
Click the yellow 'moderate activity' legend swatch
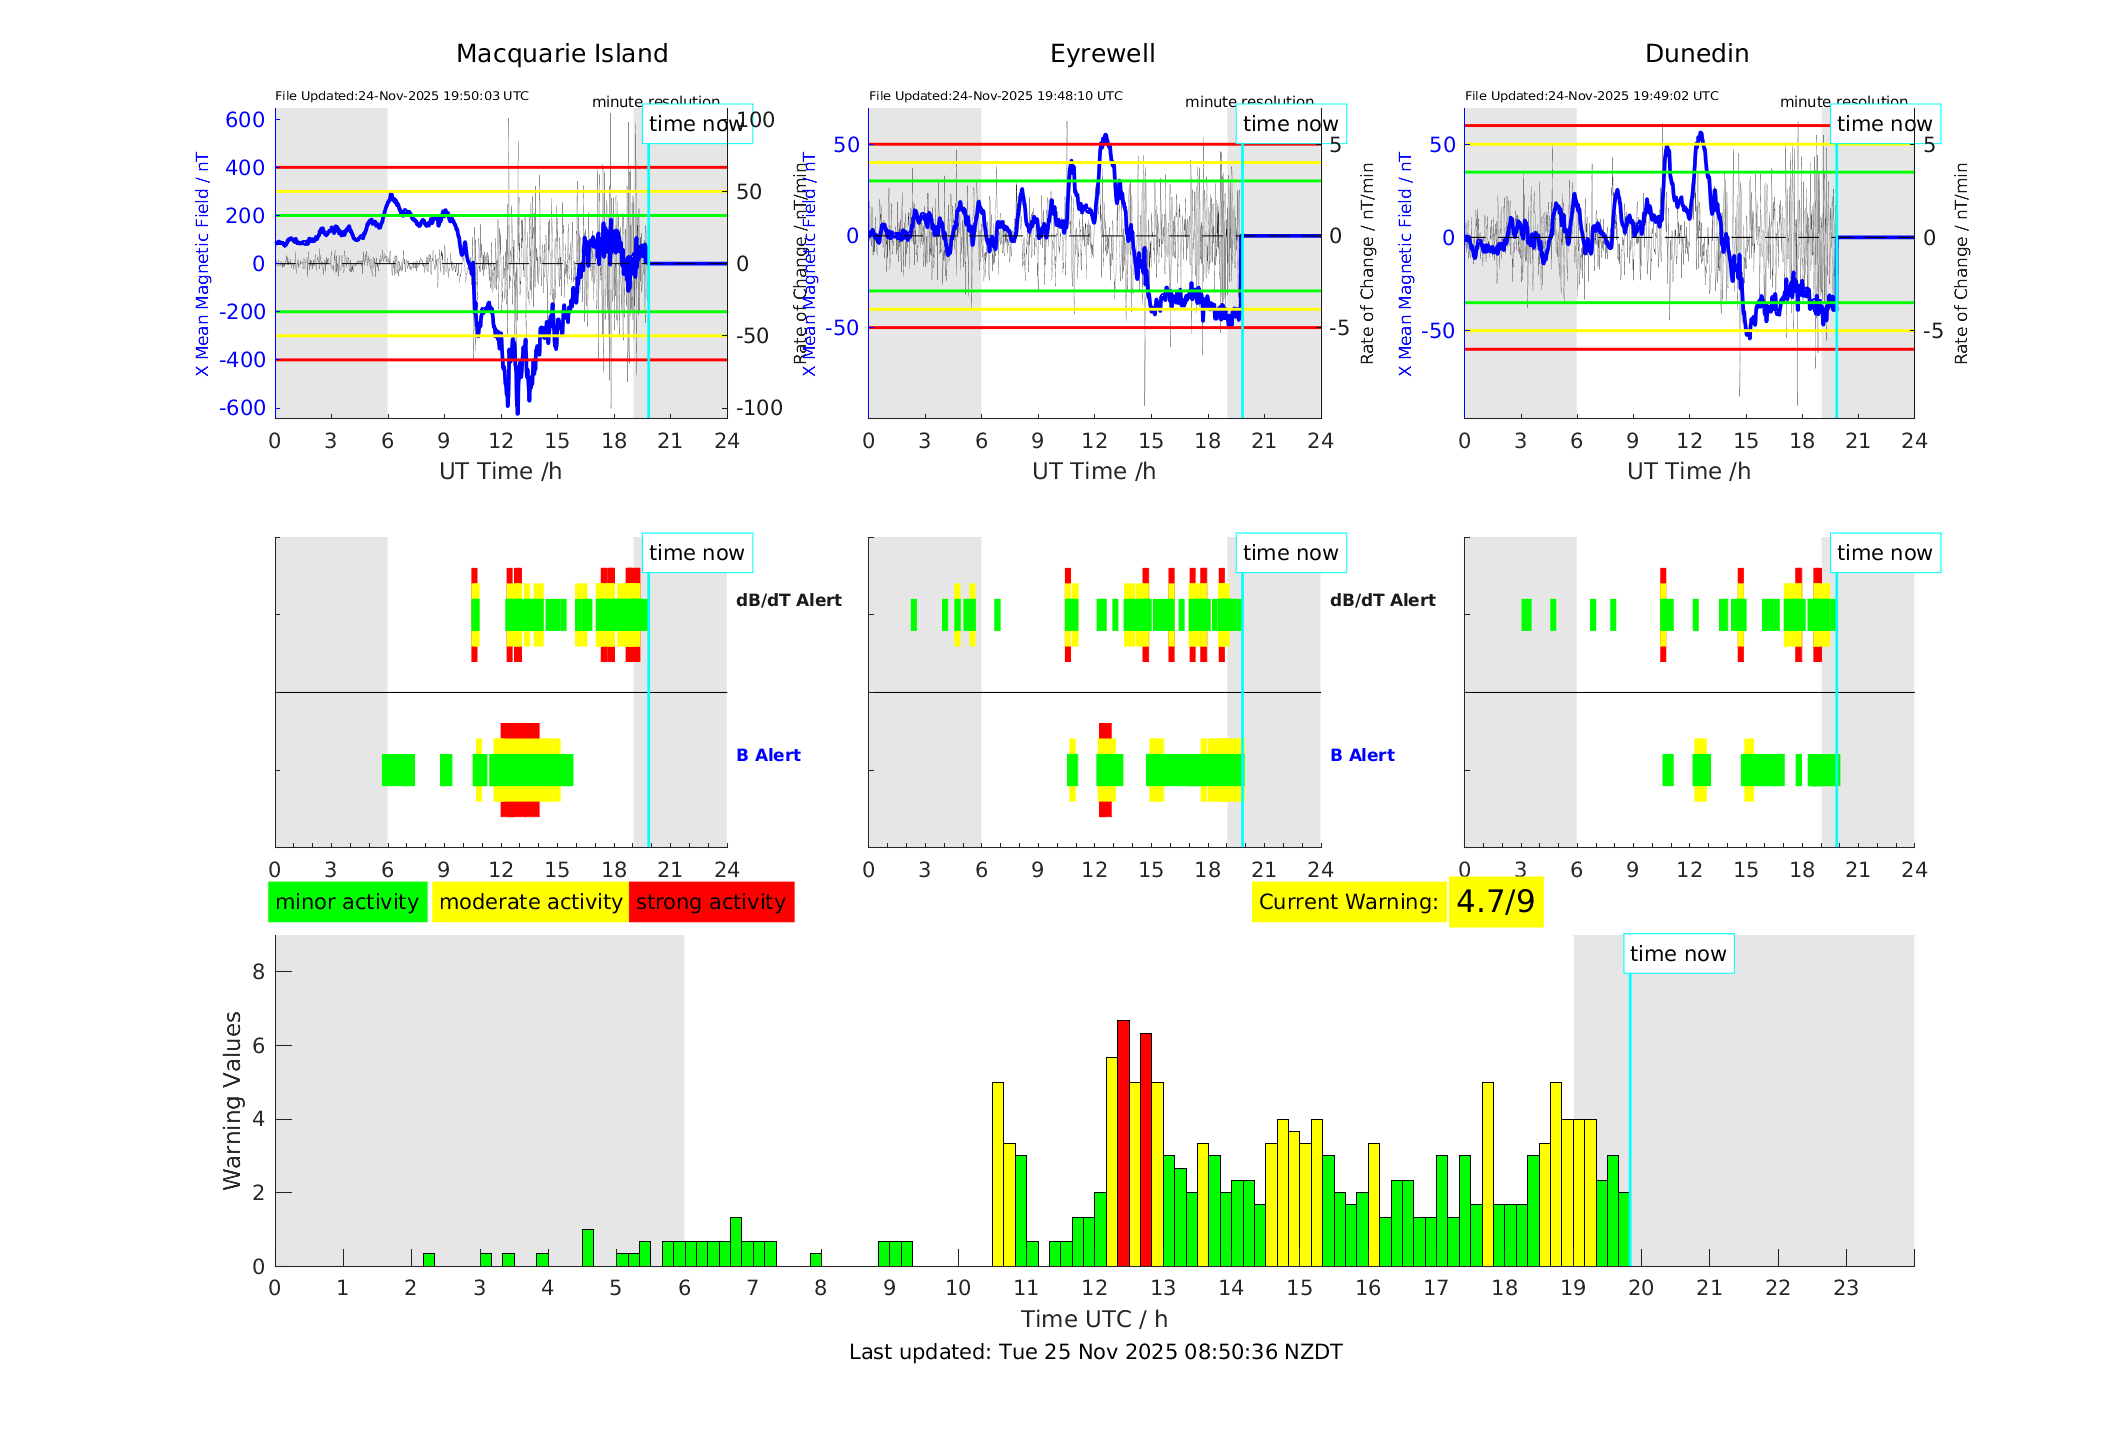coord(530,902)
